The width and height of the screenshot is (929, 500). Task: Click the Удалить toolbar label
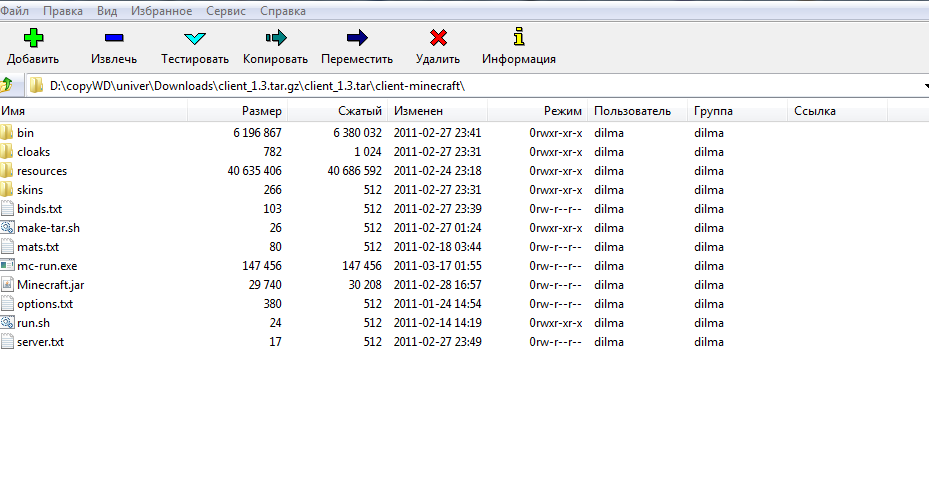coord(438,59)
